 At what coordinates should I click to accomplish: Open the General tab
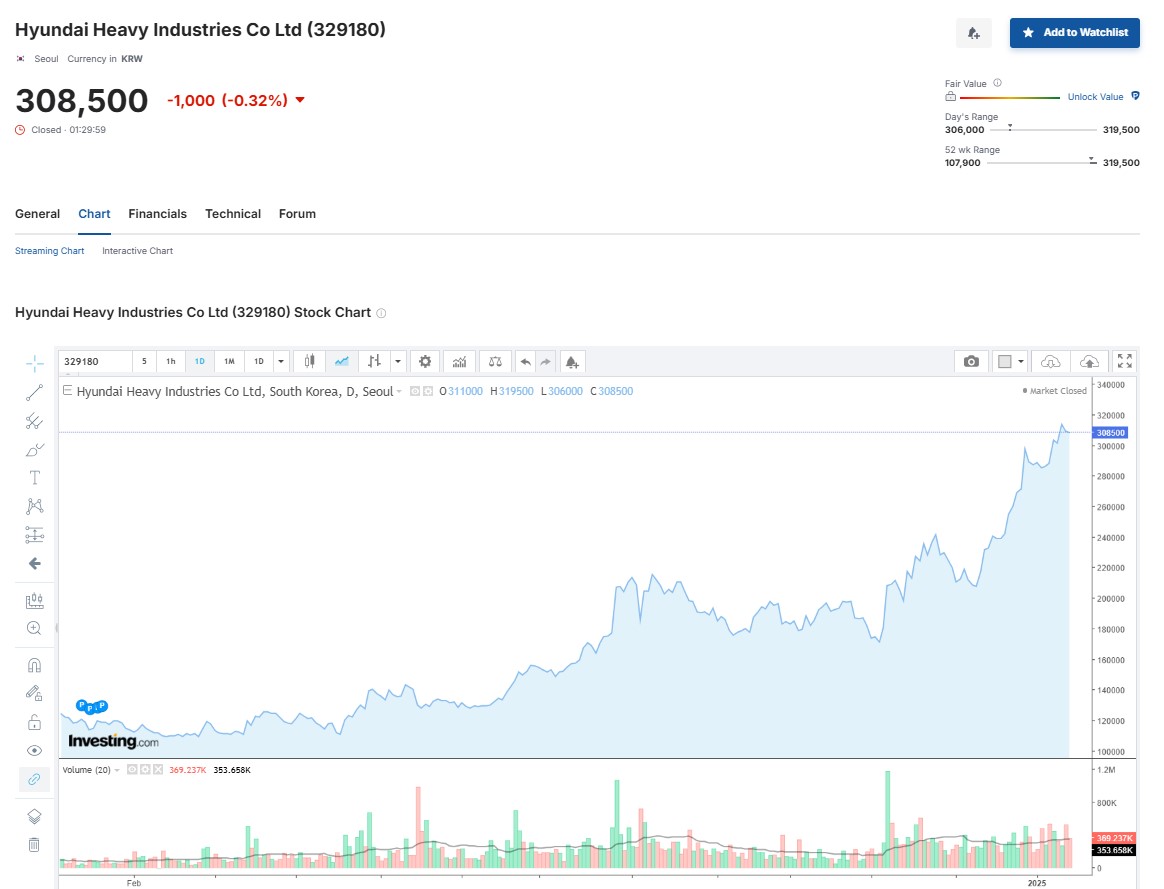tap(37, 214)
